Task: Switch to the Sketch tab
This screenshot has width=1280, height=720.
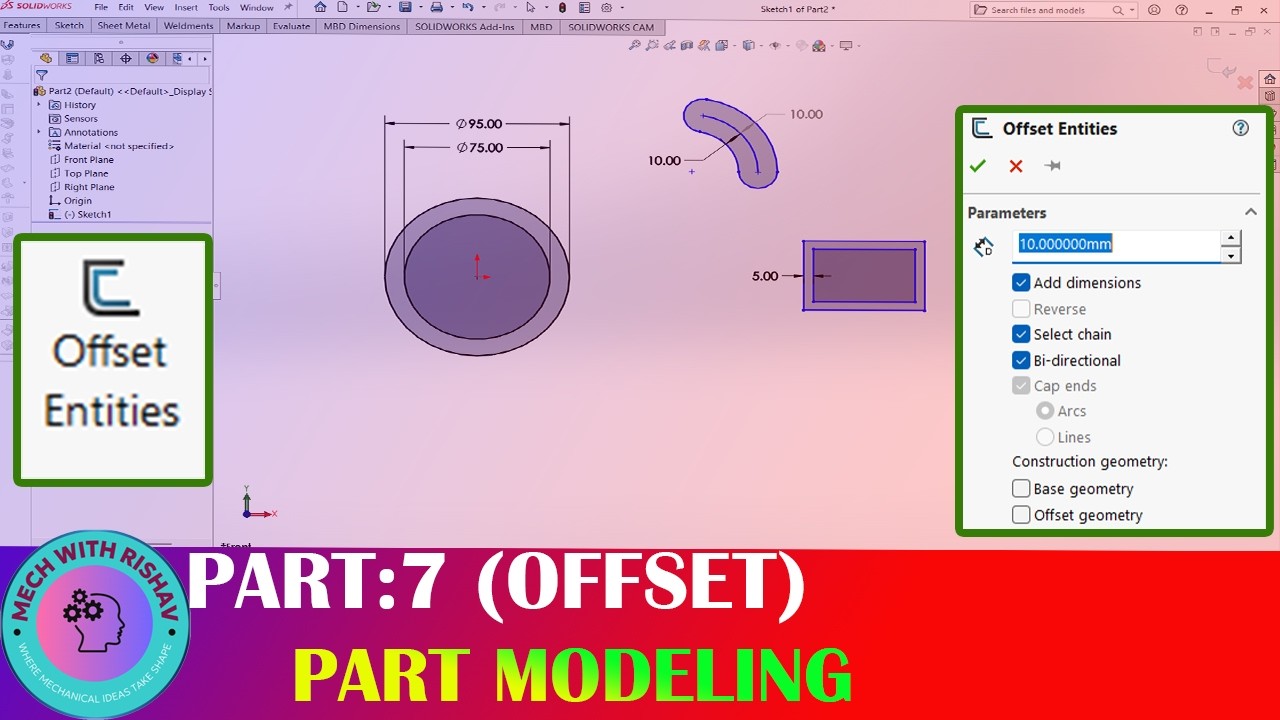Action: pyautogui.click(x=69, y=26)
